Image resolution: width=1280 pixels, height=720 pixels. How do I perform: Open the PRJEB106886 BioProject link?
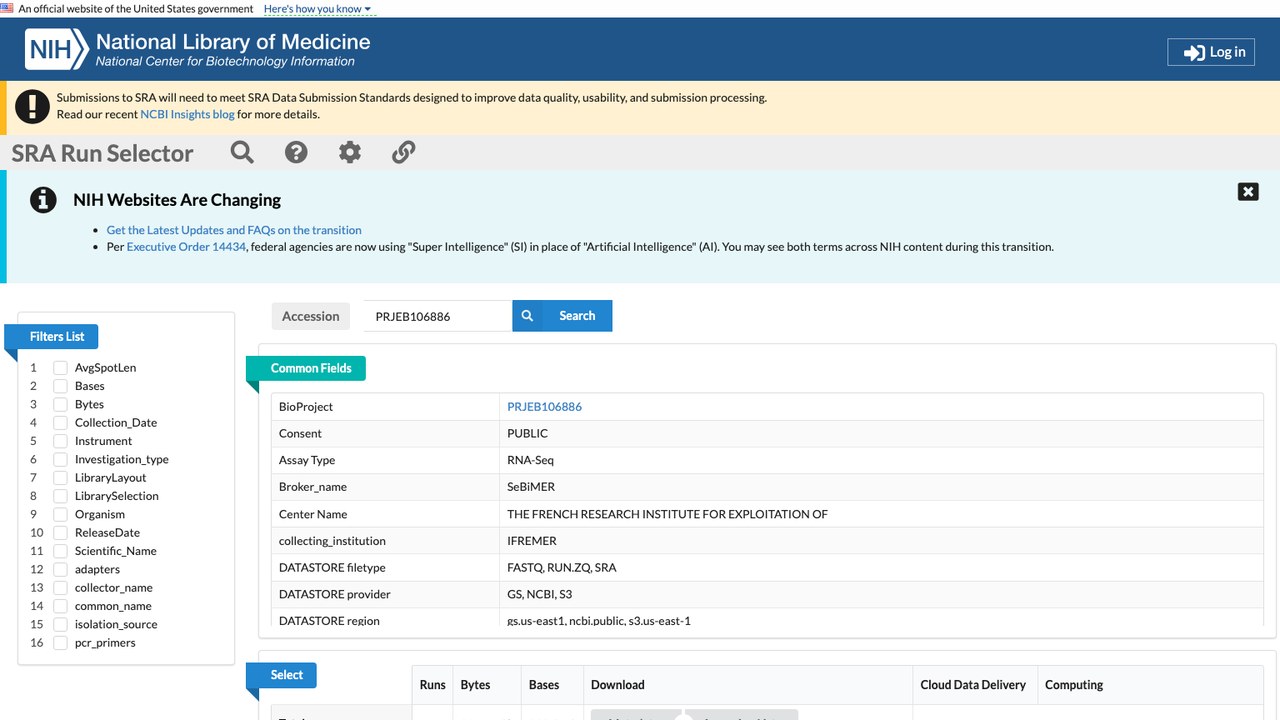(544, 407)
